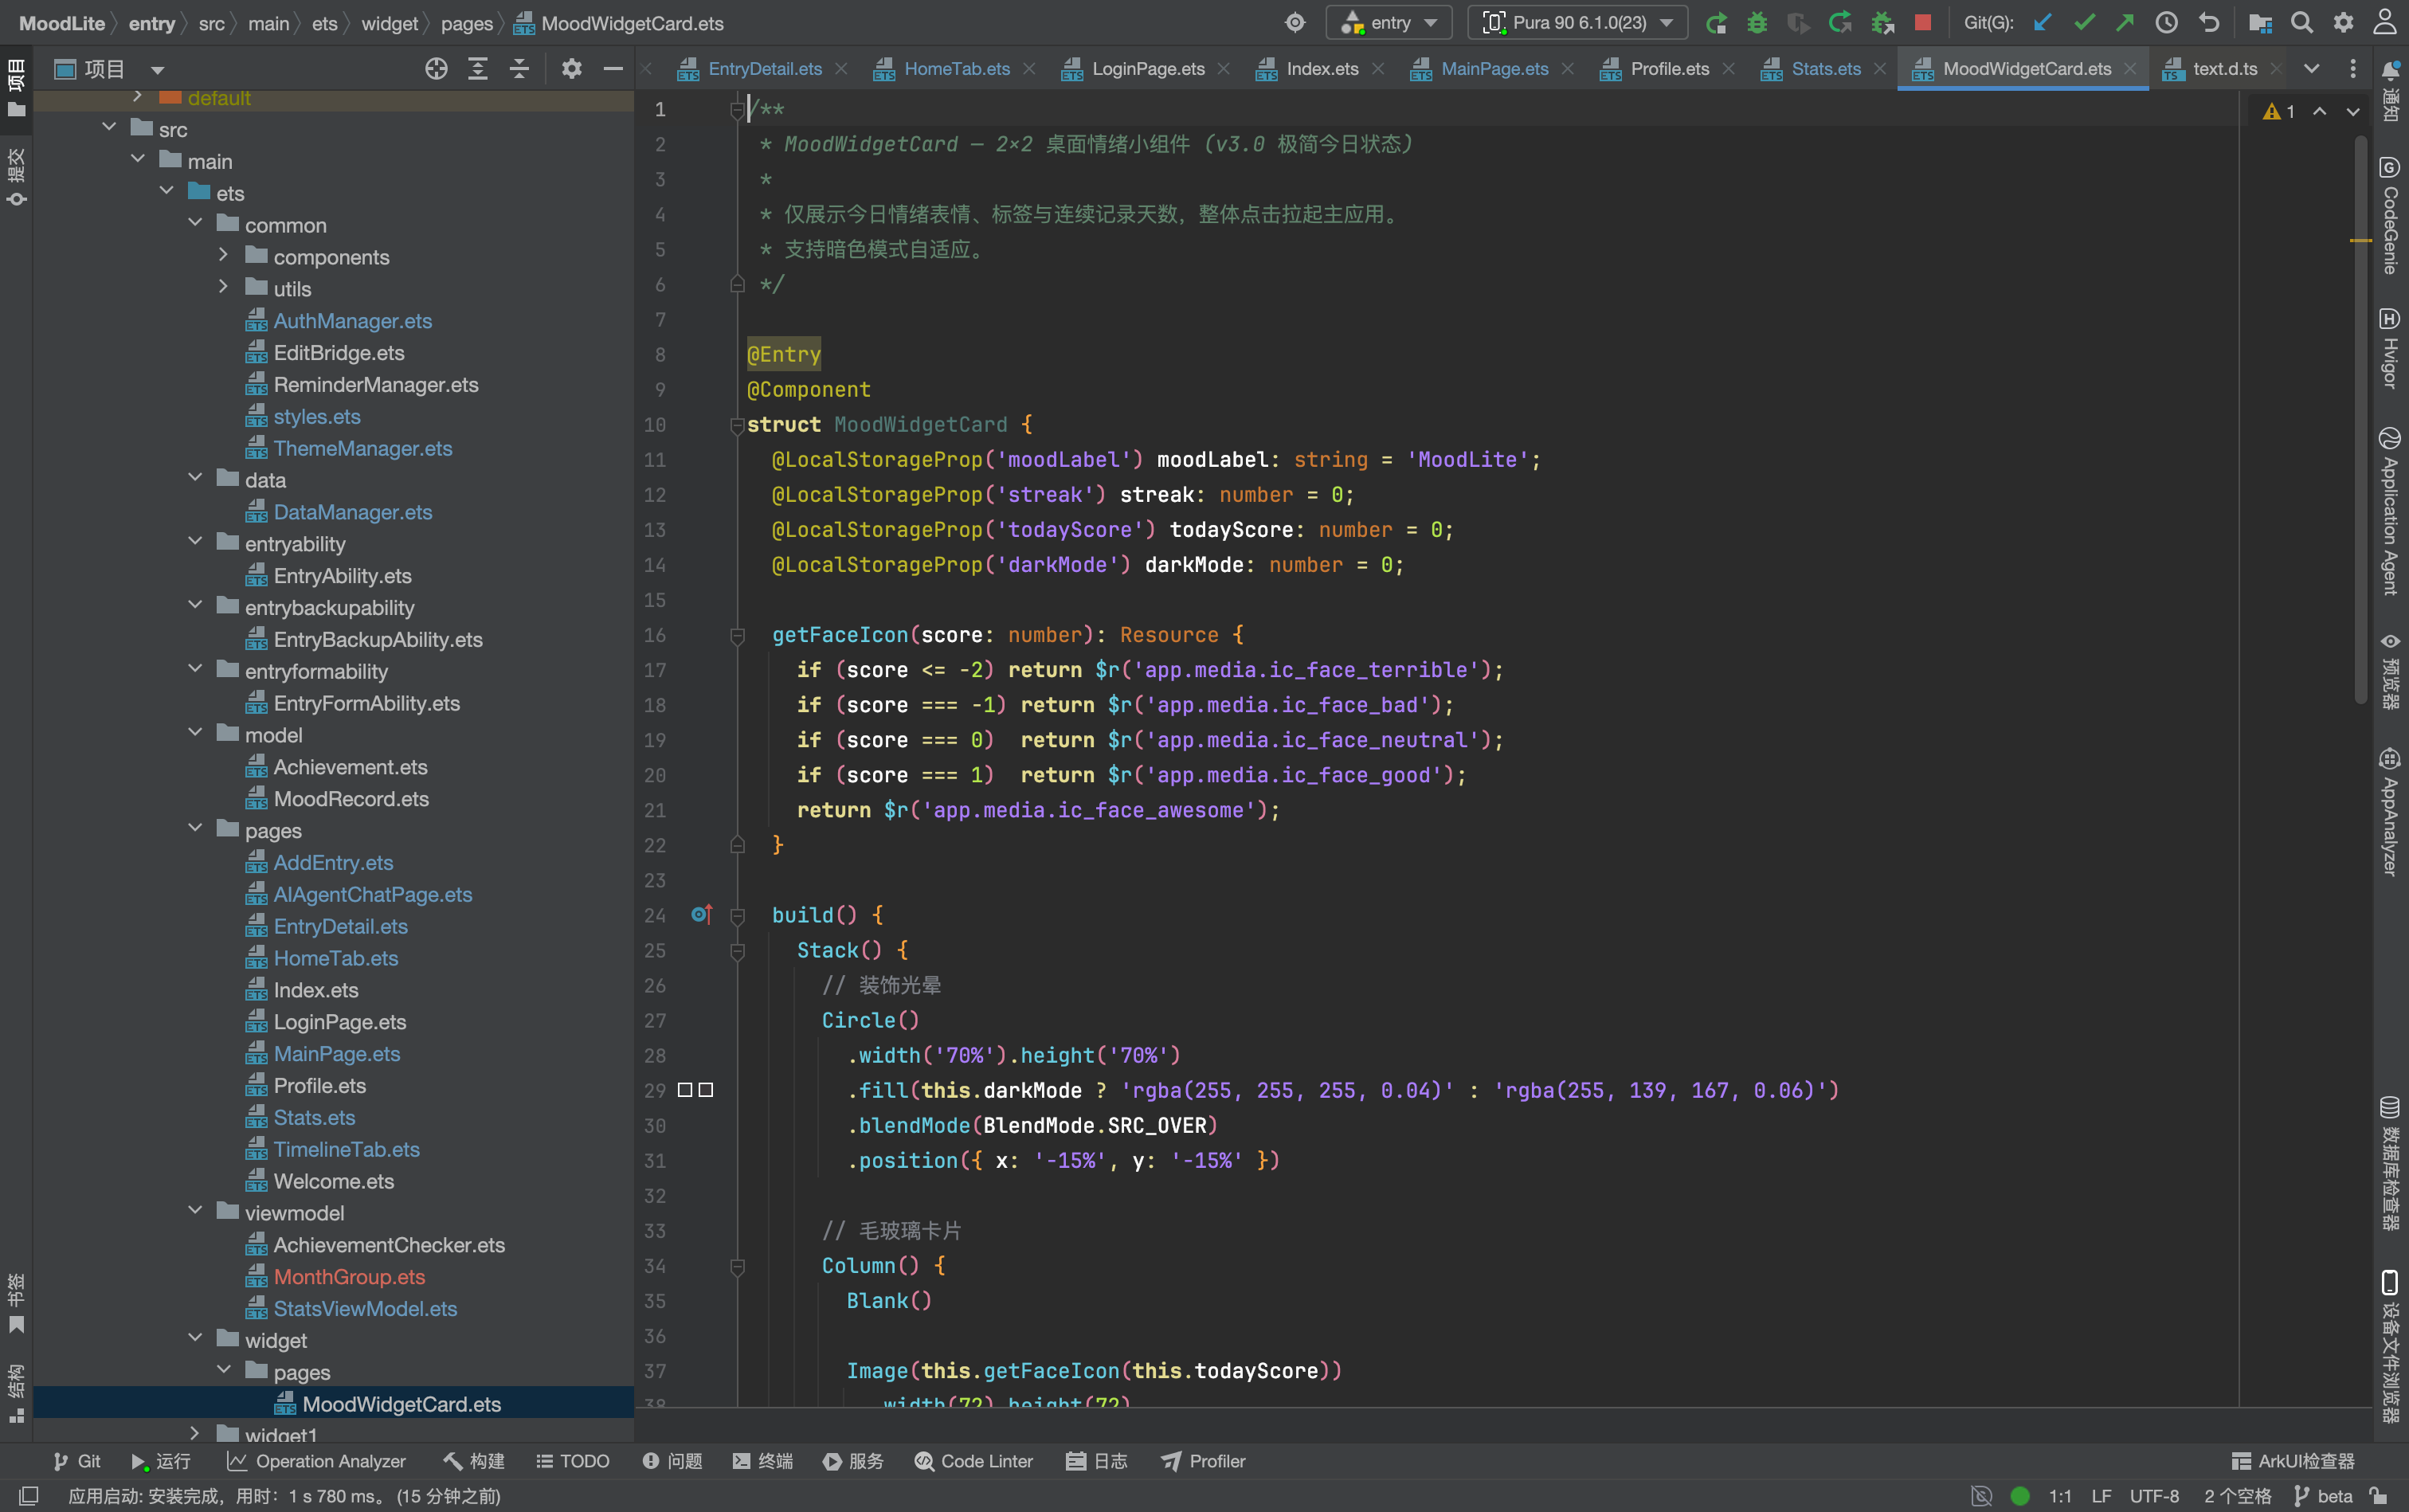This screenshot has width=2409, height=1512.
Task: Open the ThemeManager.ets file in tree
Action: [x=362, y=448]
